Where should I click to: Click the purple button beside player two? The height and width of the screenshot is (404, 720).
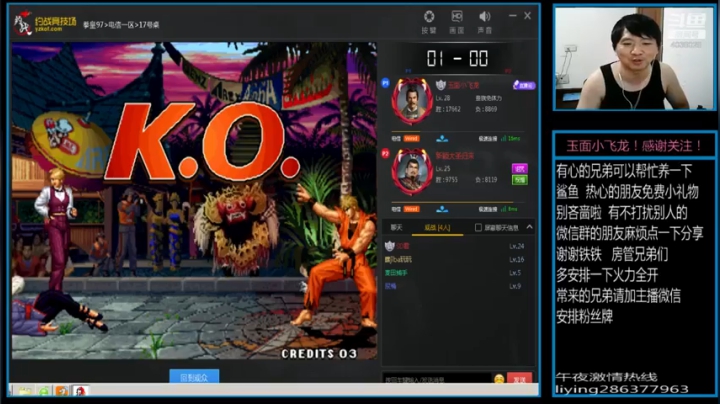point(519,168)
